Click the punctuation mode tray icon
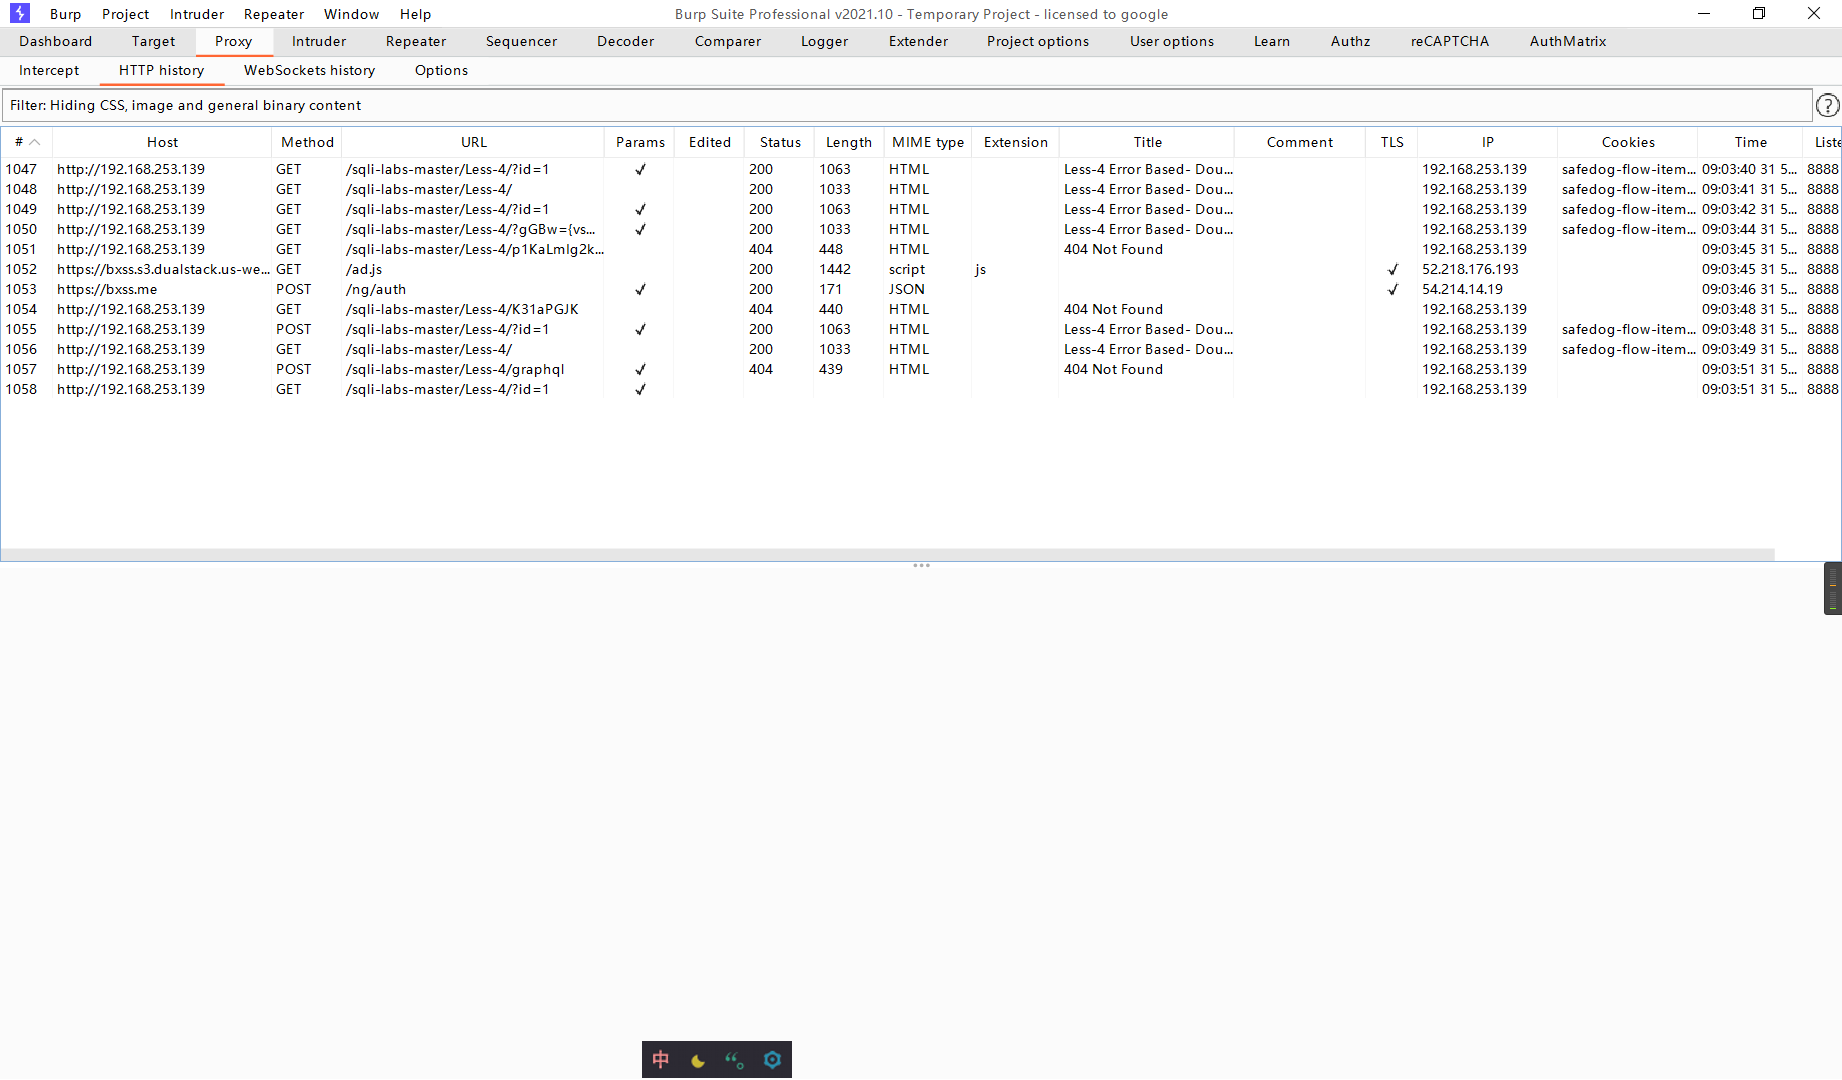 tap(735, 1060)
